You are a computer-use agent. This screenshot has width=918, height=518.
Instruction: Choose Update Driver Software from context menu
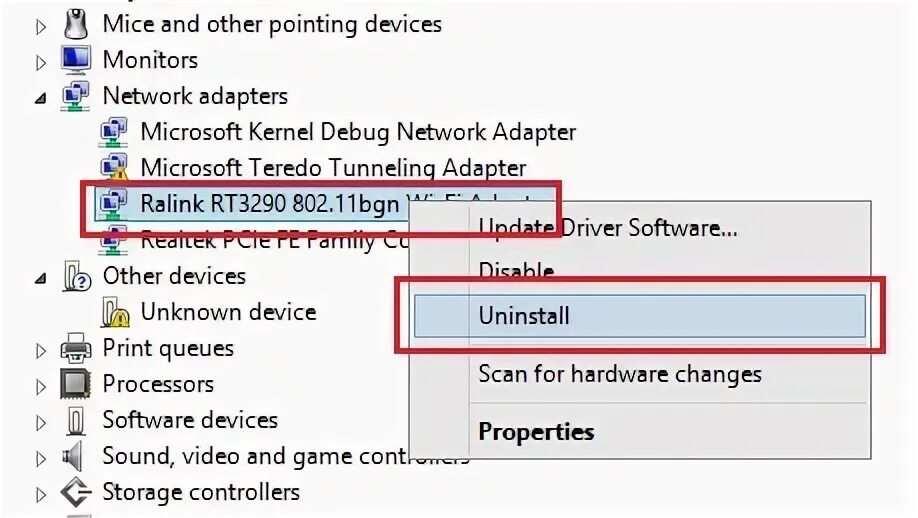coord(608,228)
